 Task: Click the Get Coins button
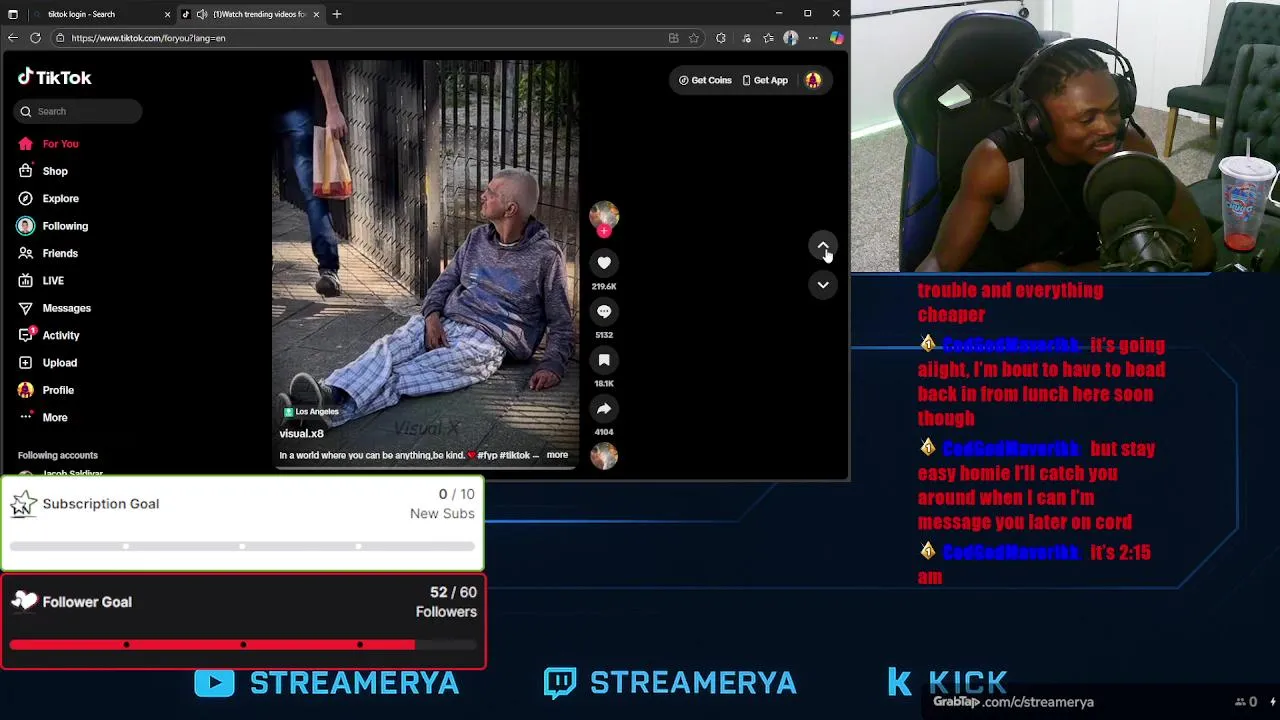pyautogui.click(x=705, y=80)
